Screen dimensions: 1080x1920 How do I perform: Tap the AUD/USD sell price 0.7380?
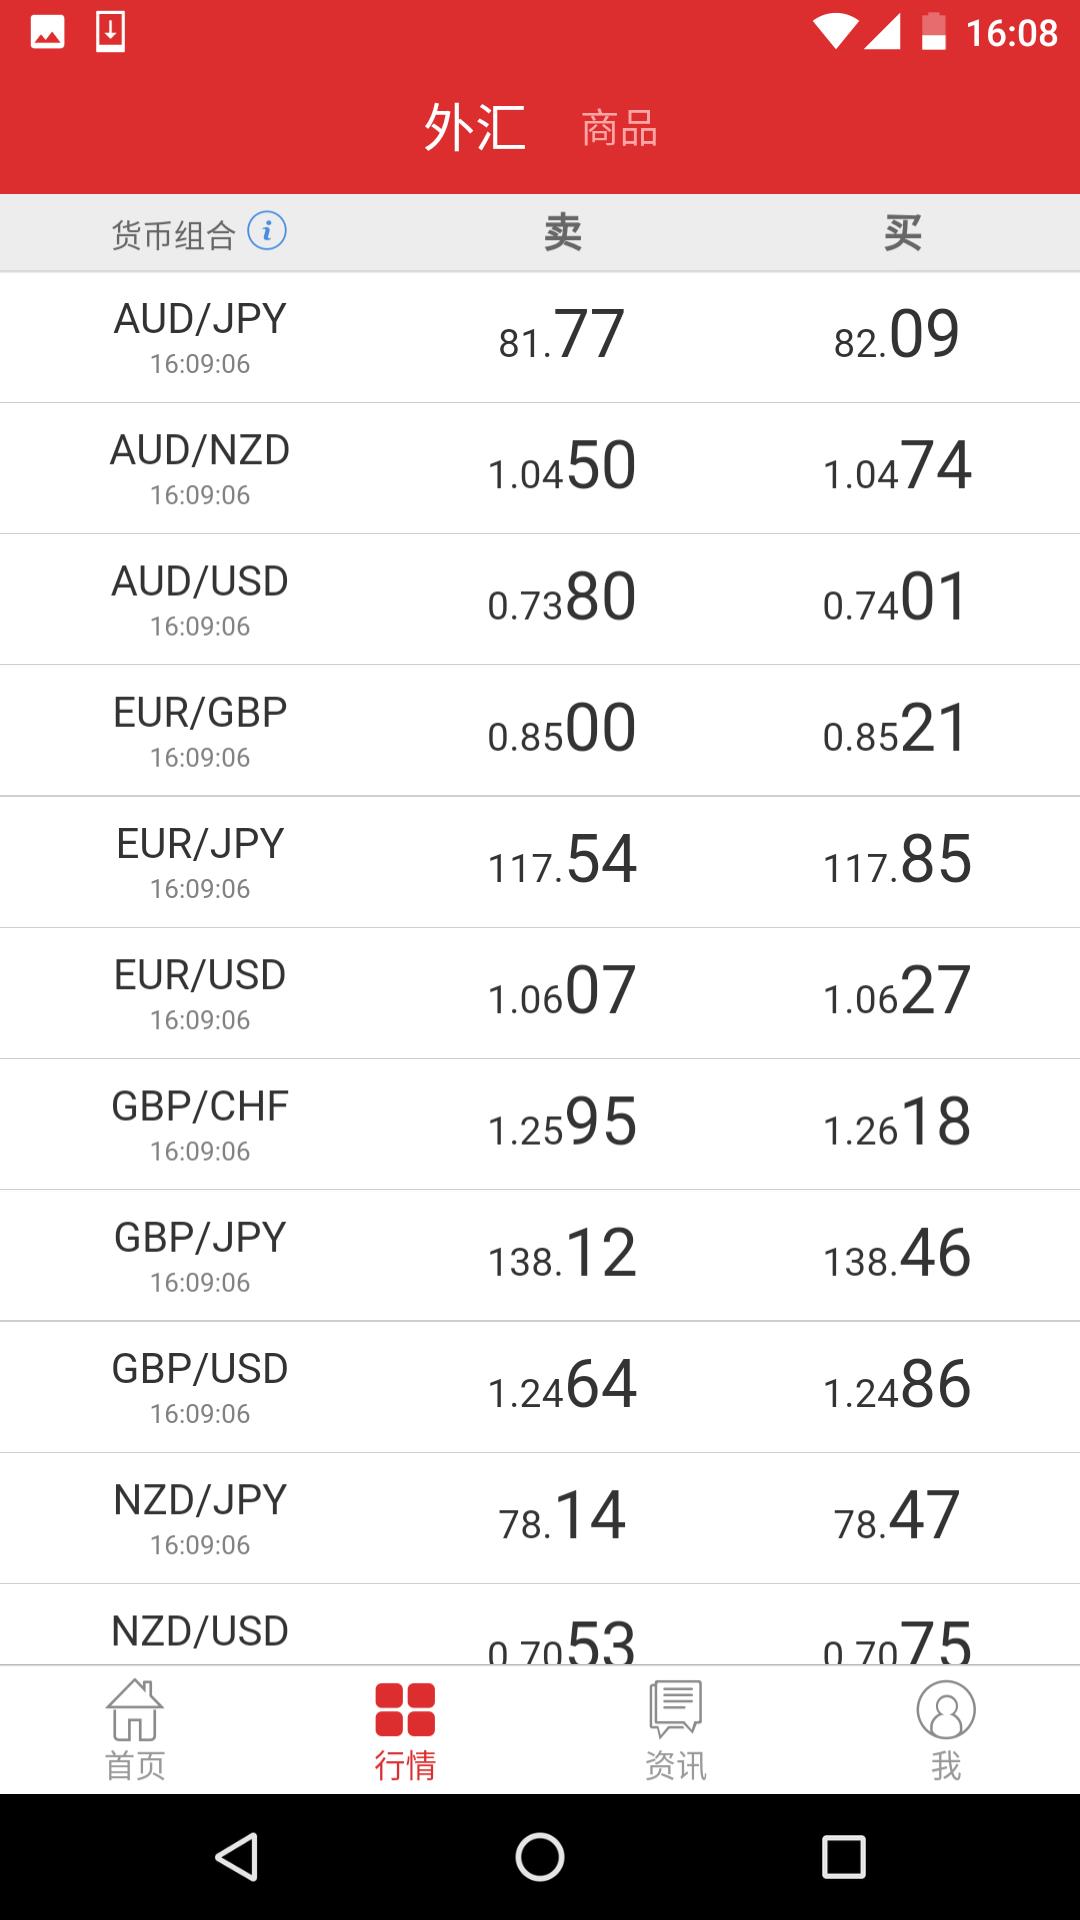562,597
